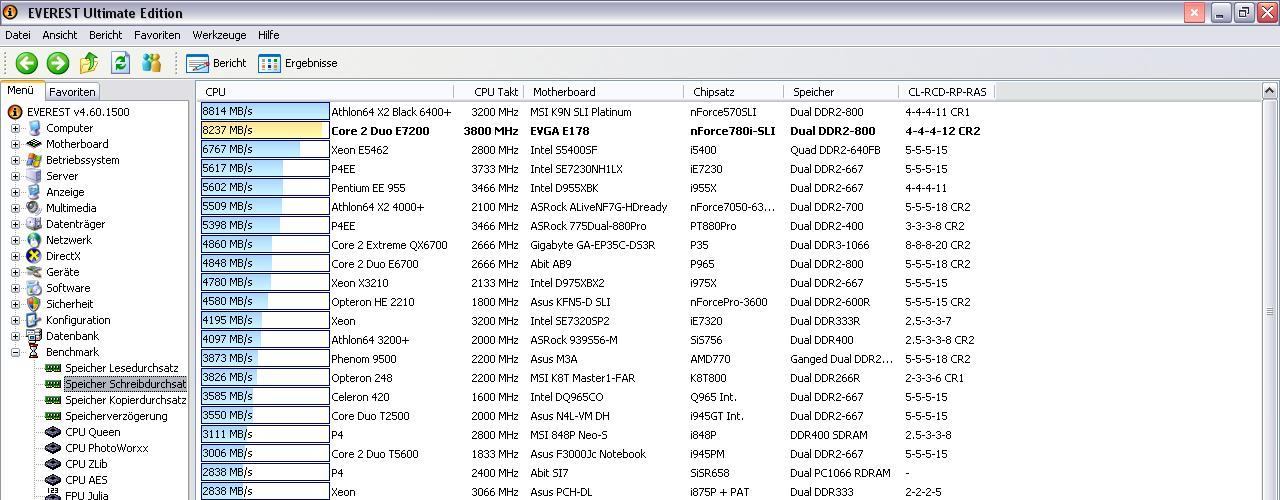Screen dimensions: 1280x500
Task: Click the Refresh toolbar icon
Action: (120, 63)
